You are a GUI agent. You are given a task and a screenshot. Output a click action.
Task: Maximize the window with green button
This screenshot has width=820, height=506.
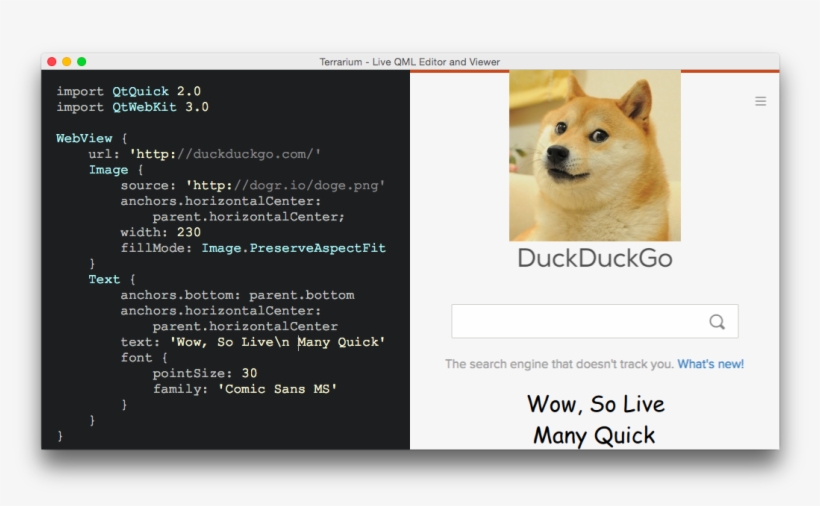[82, 62]
